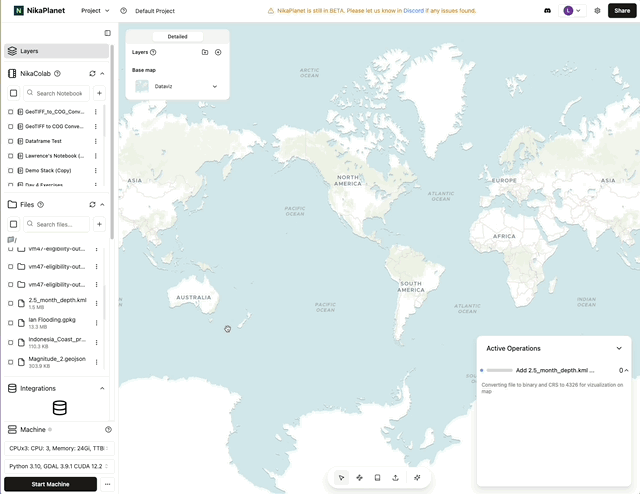Viewport: 640px width, 494px height.
Task: Check the Magnitude_2.geojson checkbox
Action: (x=11, y=362)
